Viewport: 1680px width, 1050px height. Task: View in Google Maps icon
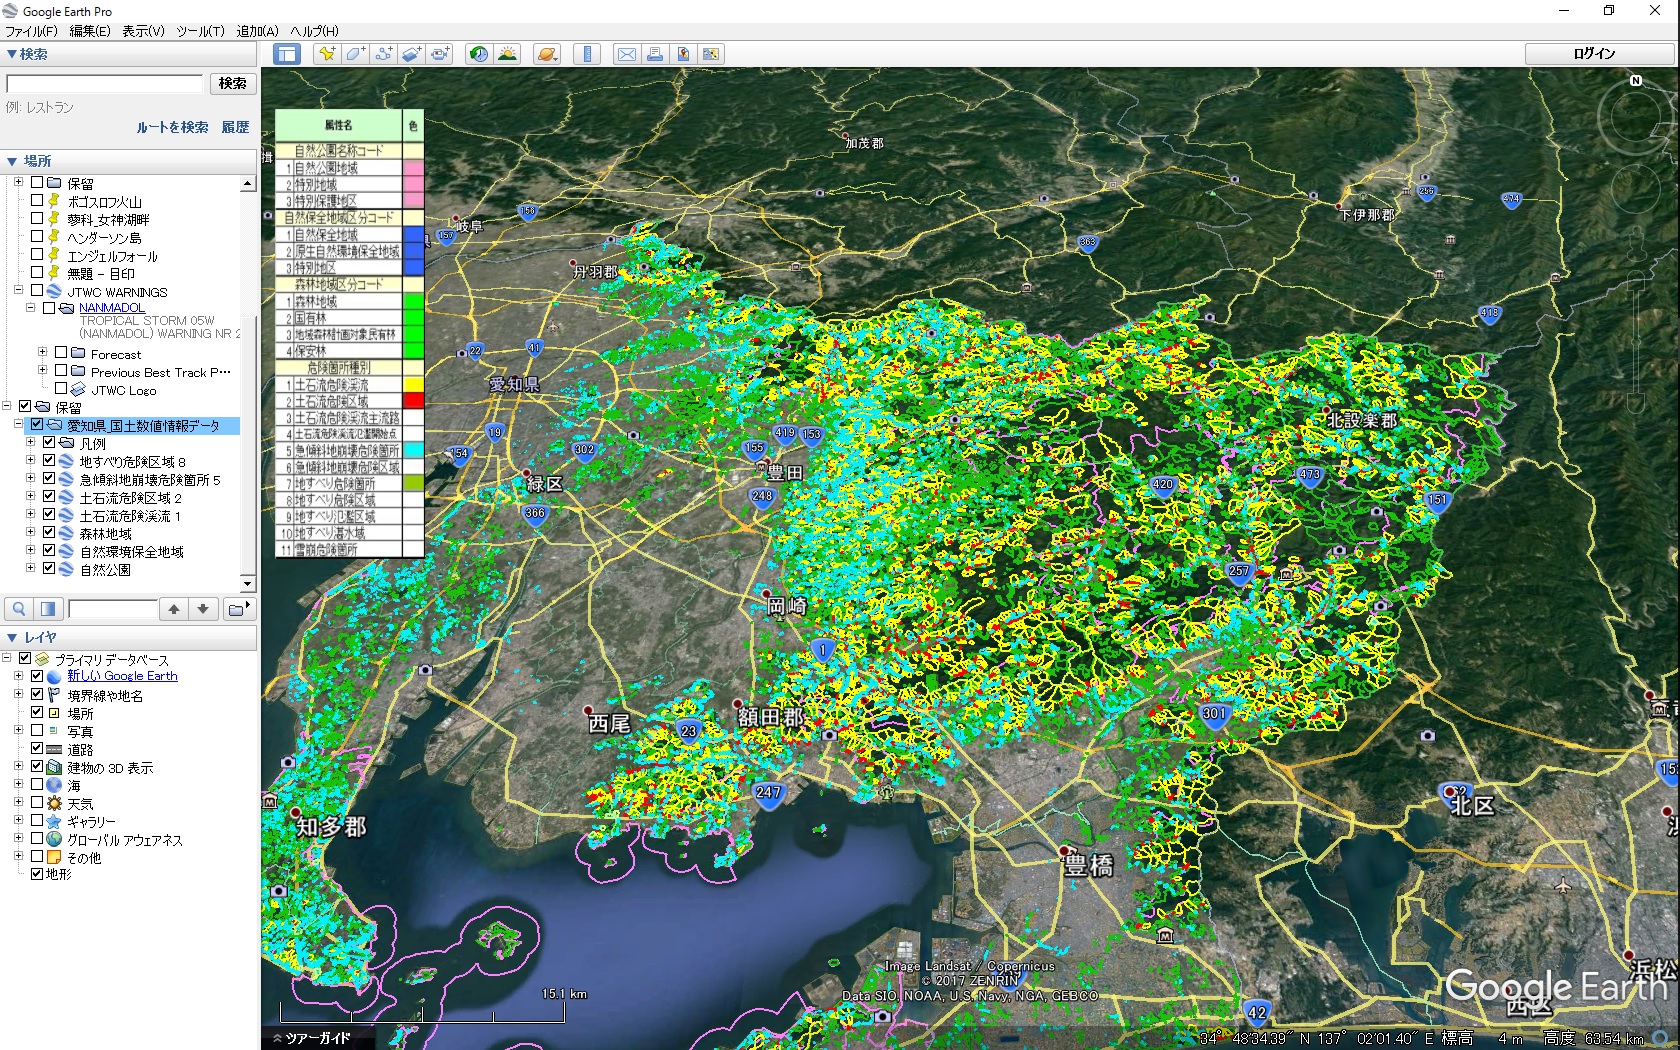click(711, 54)
